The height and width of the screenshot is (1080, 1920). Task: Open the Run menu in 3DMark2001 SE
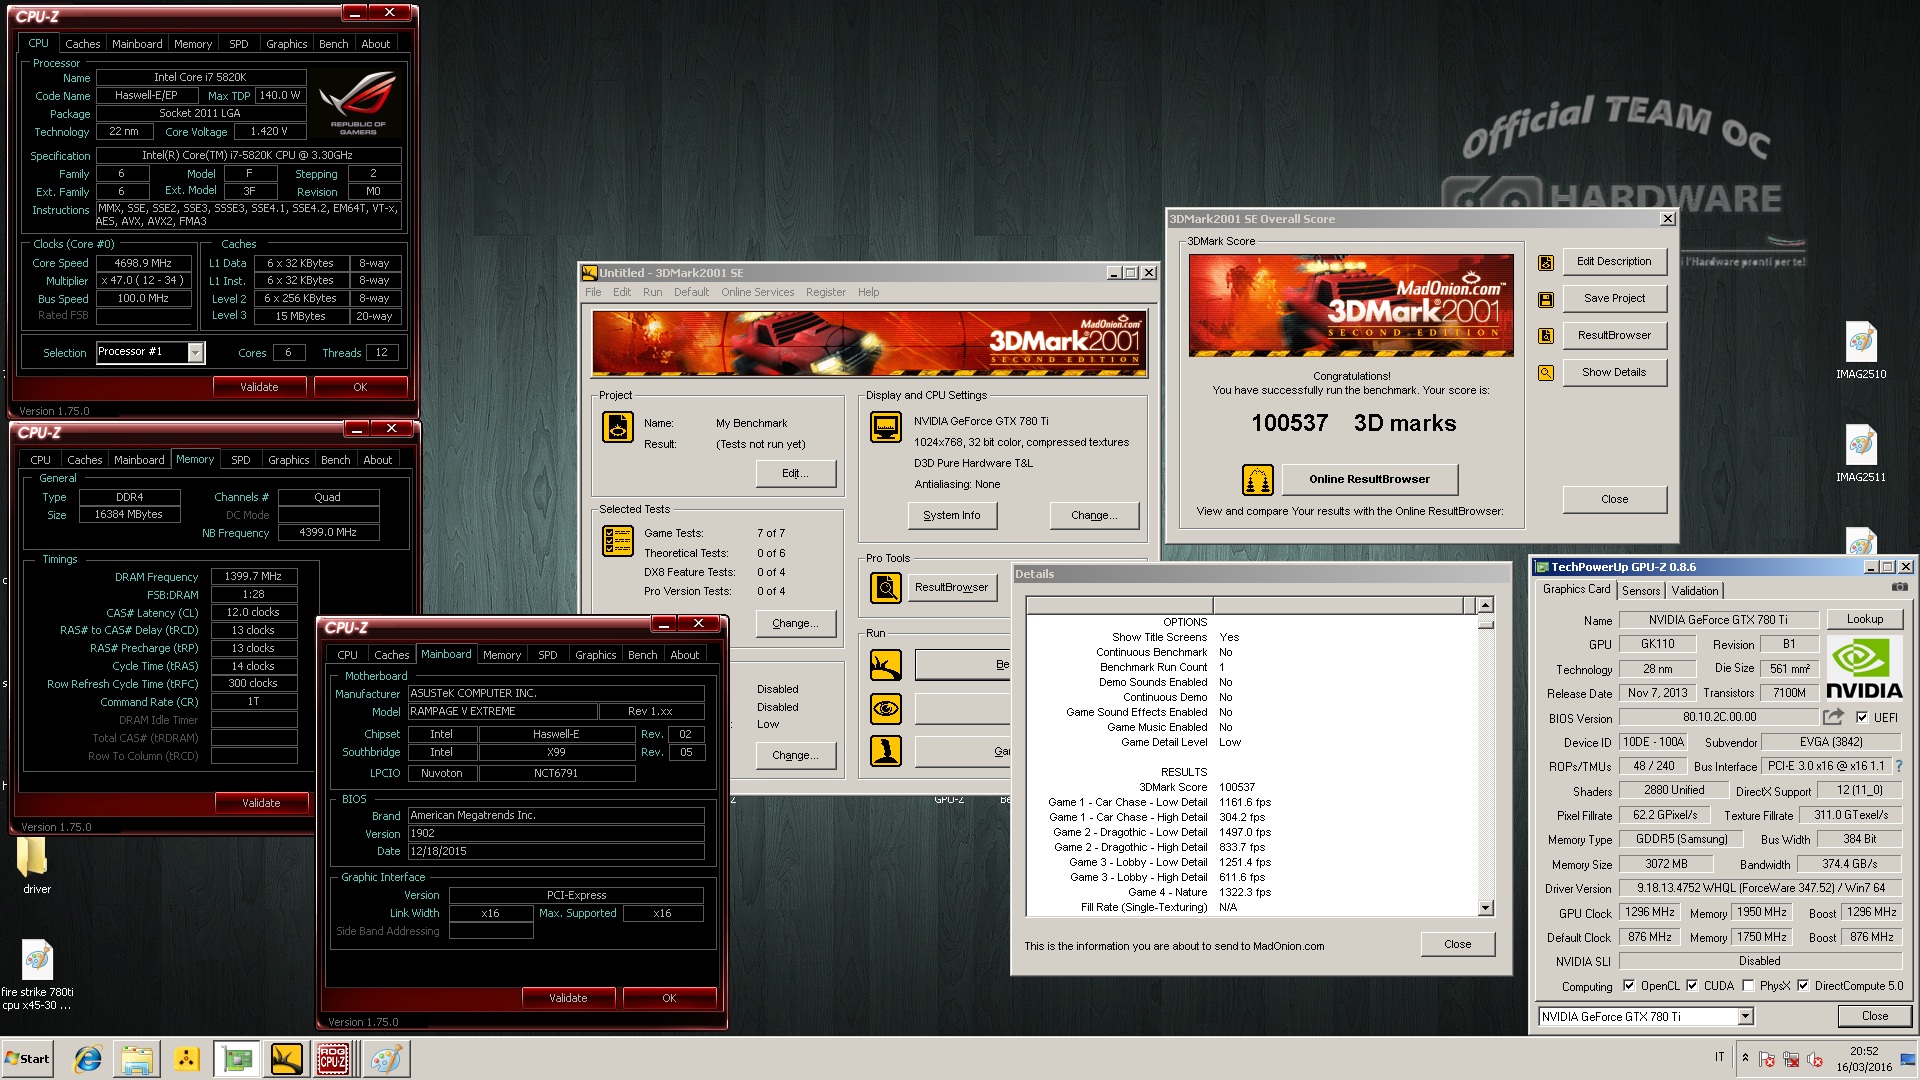652,292
